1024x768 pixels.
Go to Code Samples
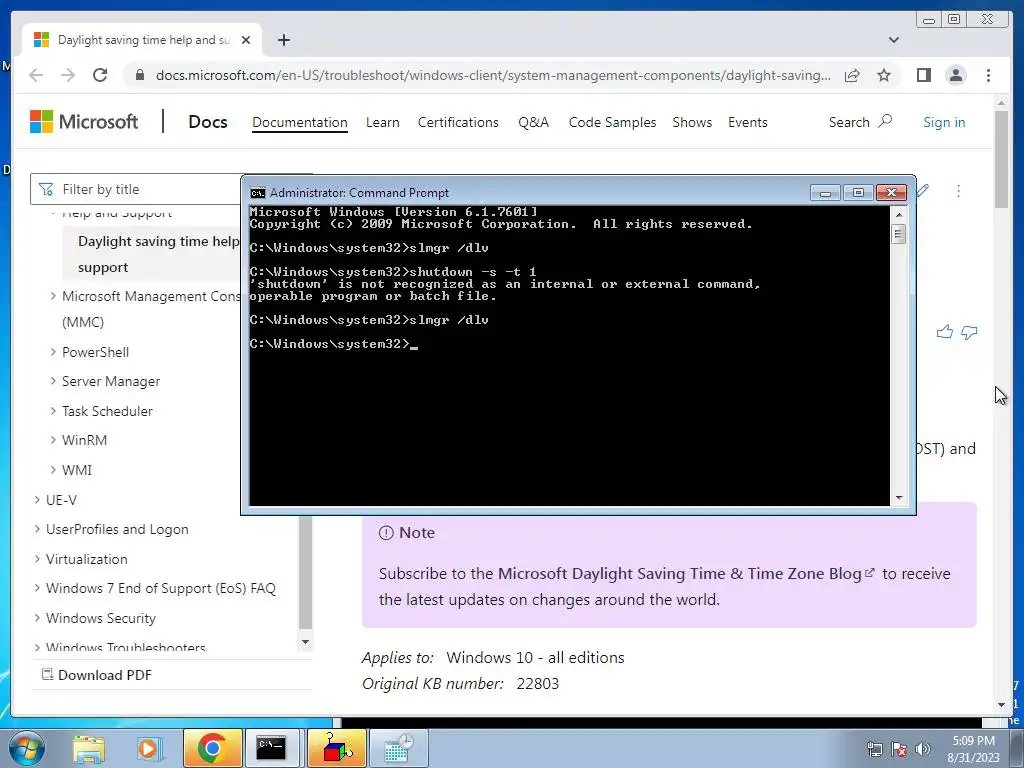(x=613, y=122)
